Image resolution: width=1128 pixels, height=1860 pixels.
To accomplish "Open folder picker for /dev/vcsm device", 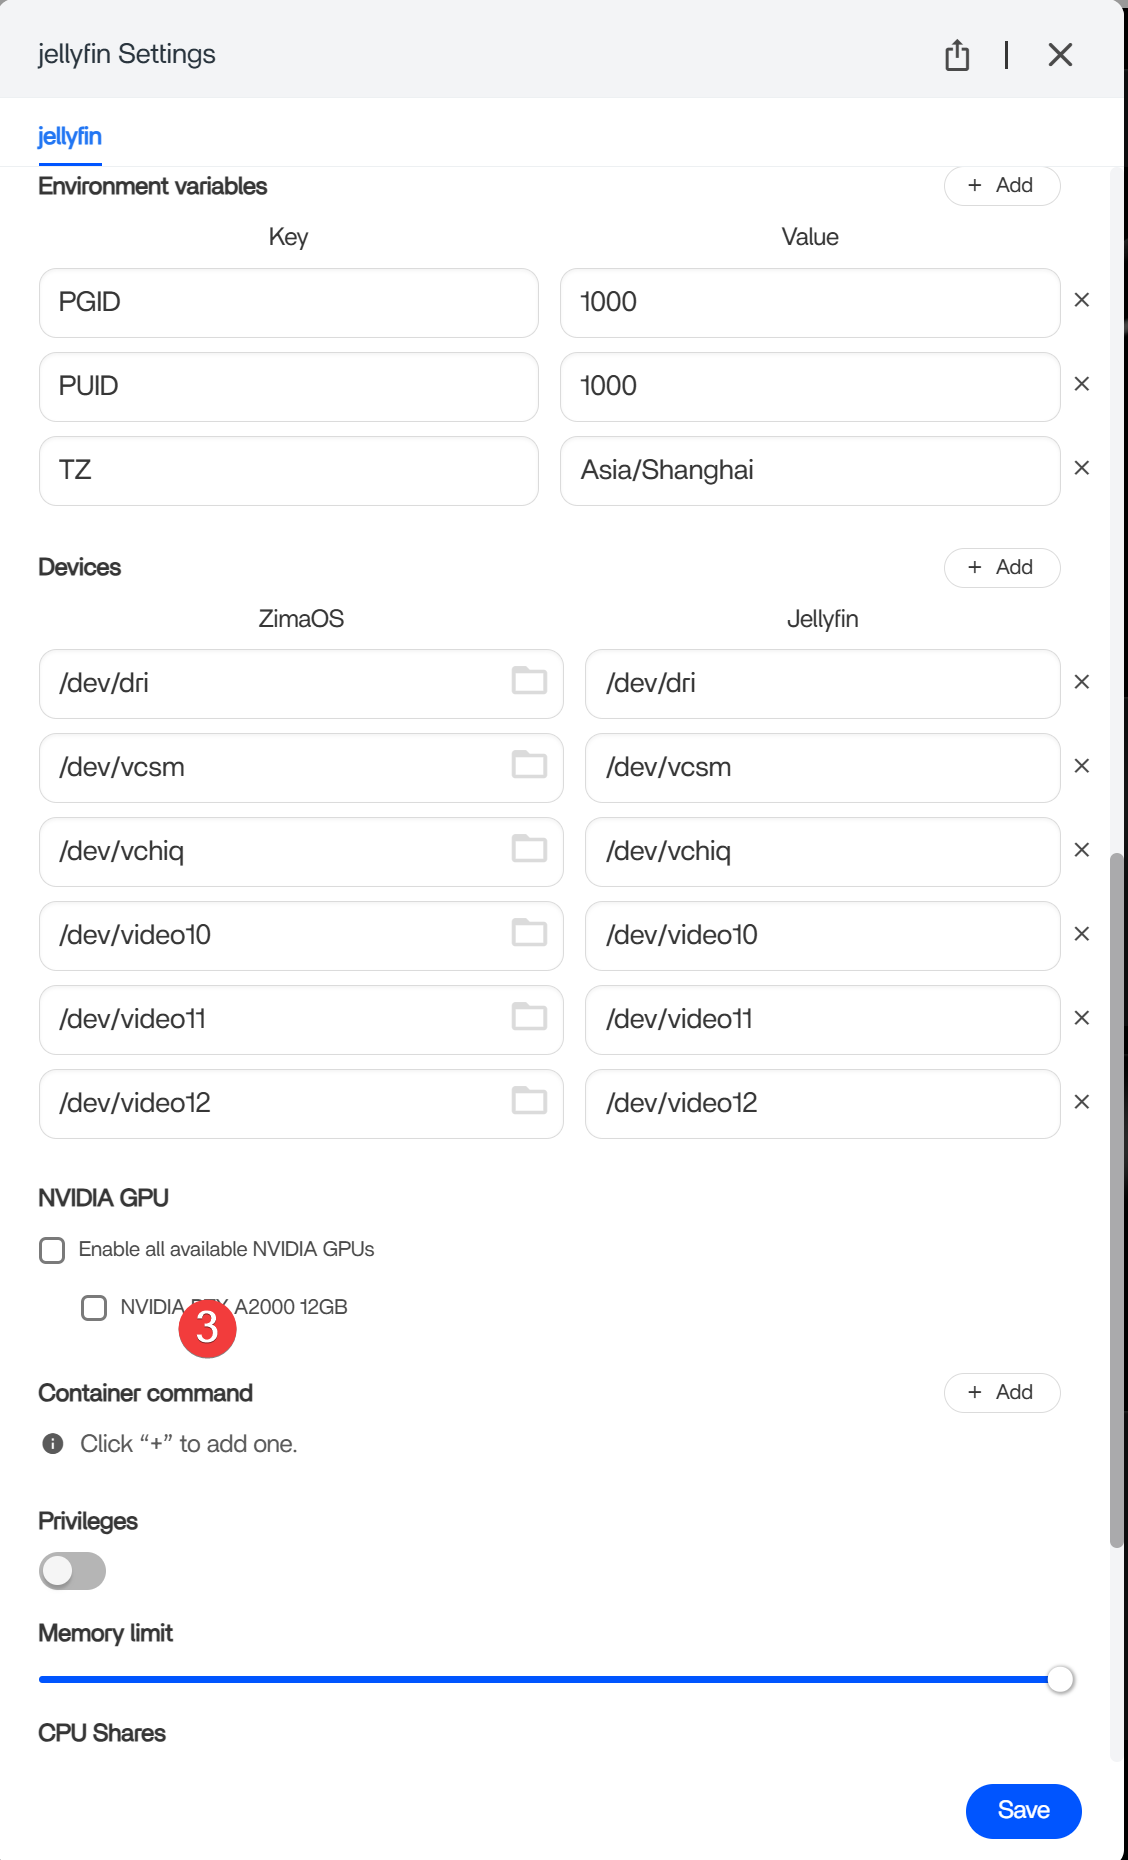I will tap(529, 765).
